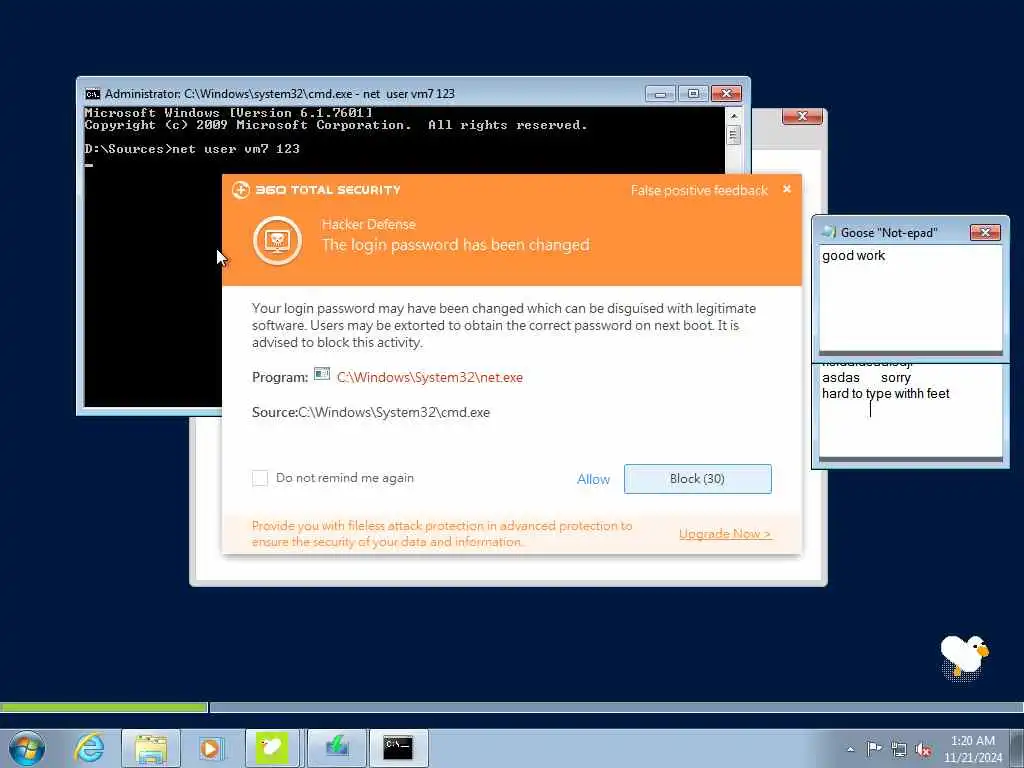The image size is (1024, 768).
Task: Close the 360 Total Security alert
Action: pyautogui.click(x=787, y=189)
